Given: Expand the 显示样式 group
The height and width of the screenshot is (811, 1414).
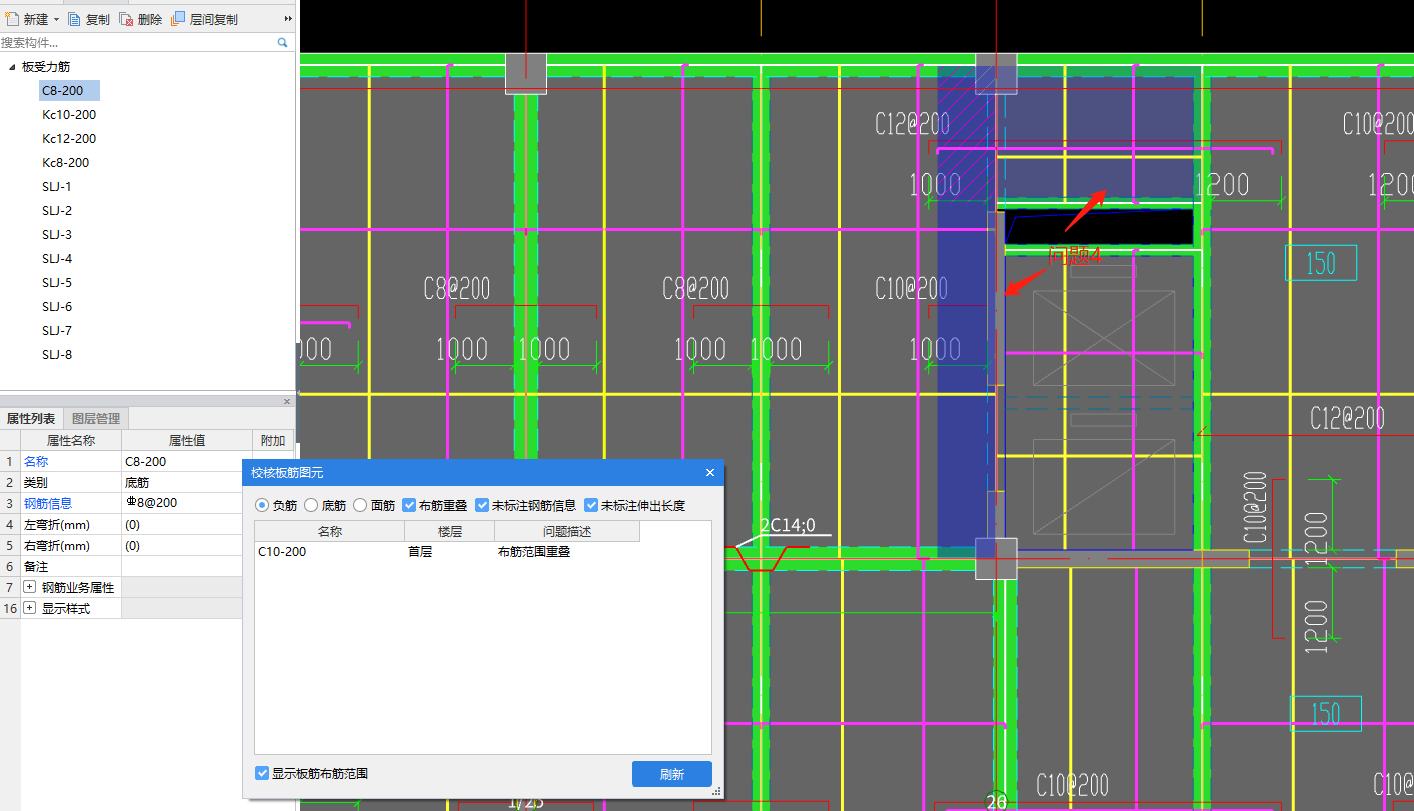Looking at the screenshot, I should coord(30,609).
